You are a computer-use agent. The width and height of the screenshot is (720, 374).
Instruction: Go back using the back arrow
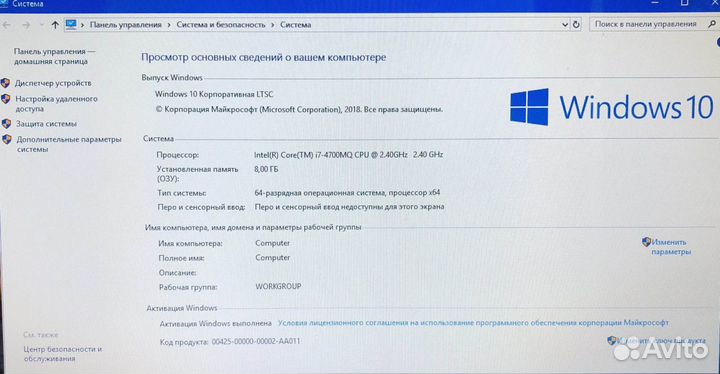pyautogui.click(x=6, y=25)
